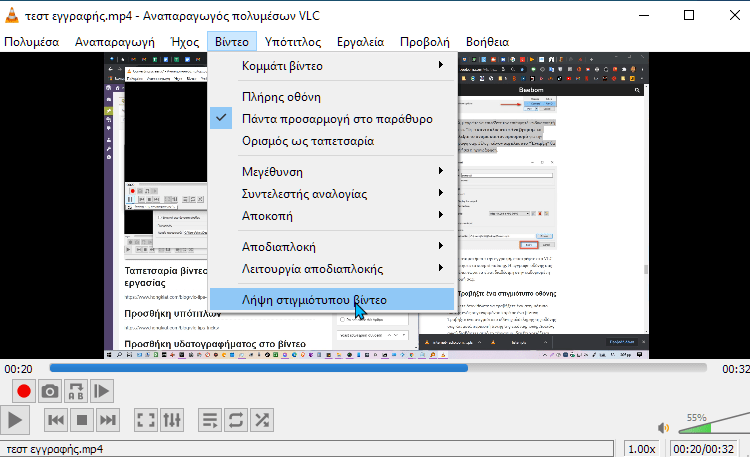Screen dimensions: 750x457
Task: Open the Βοήθεια menu
Action: point(487,42)
